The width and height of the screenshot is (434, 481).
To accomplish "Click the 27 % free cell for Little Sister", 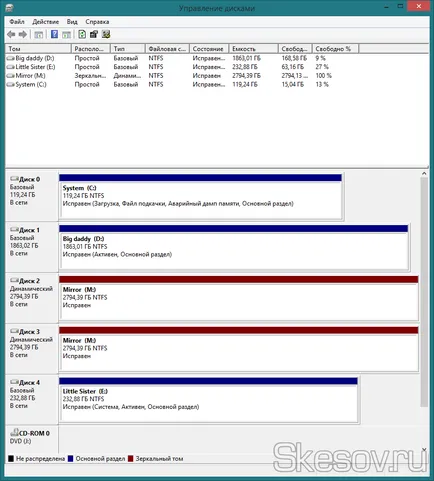I will [x=322, y=67].
